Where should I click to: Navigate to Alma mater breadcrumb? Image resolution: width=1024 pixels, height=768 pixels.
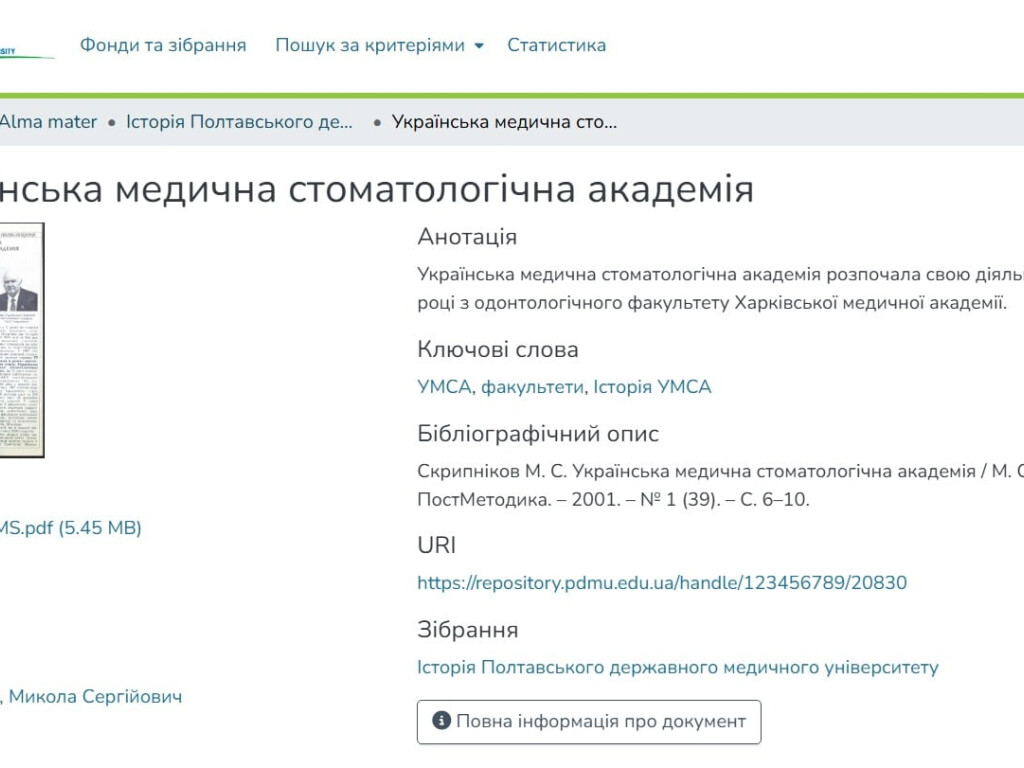(x=48, y=122)
